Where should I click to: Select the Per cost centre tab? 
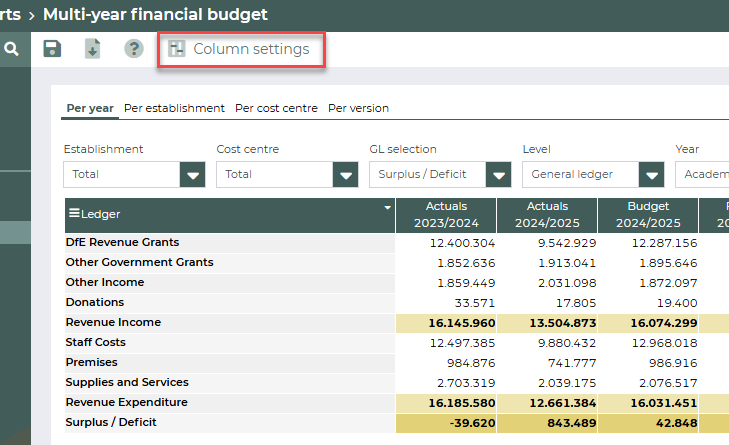click(x=276, y=108)
